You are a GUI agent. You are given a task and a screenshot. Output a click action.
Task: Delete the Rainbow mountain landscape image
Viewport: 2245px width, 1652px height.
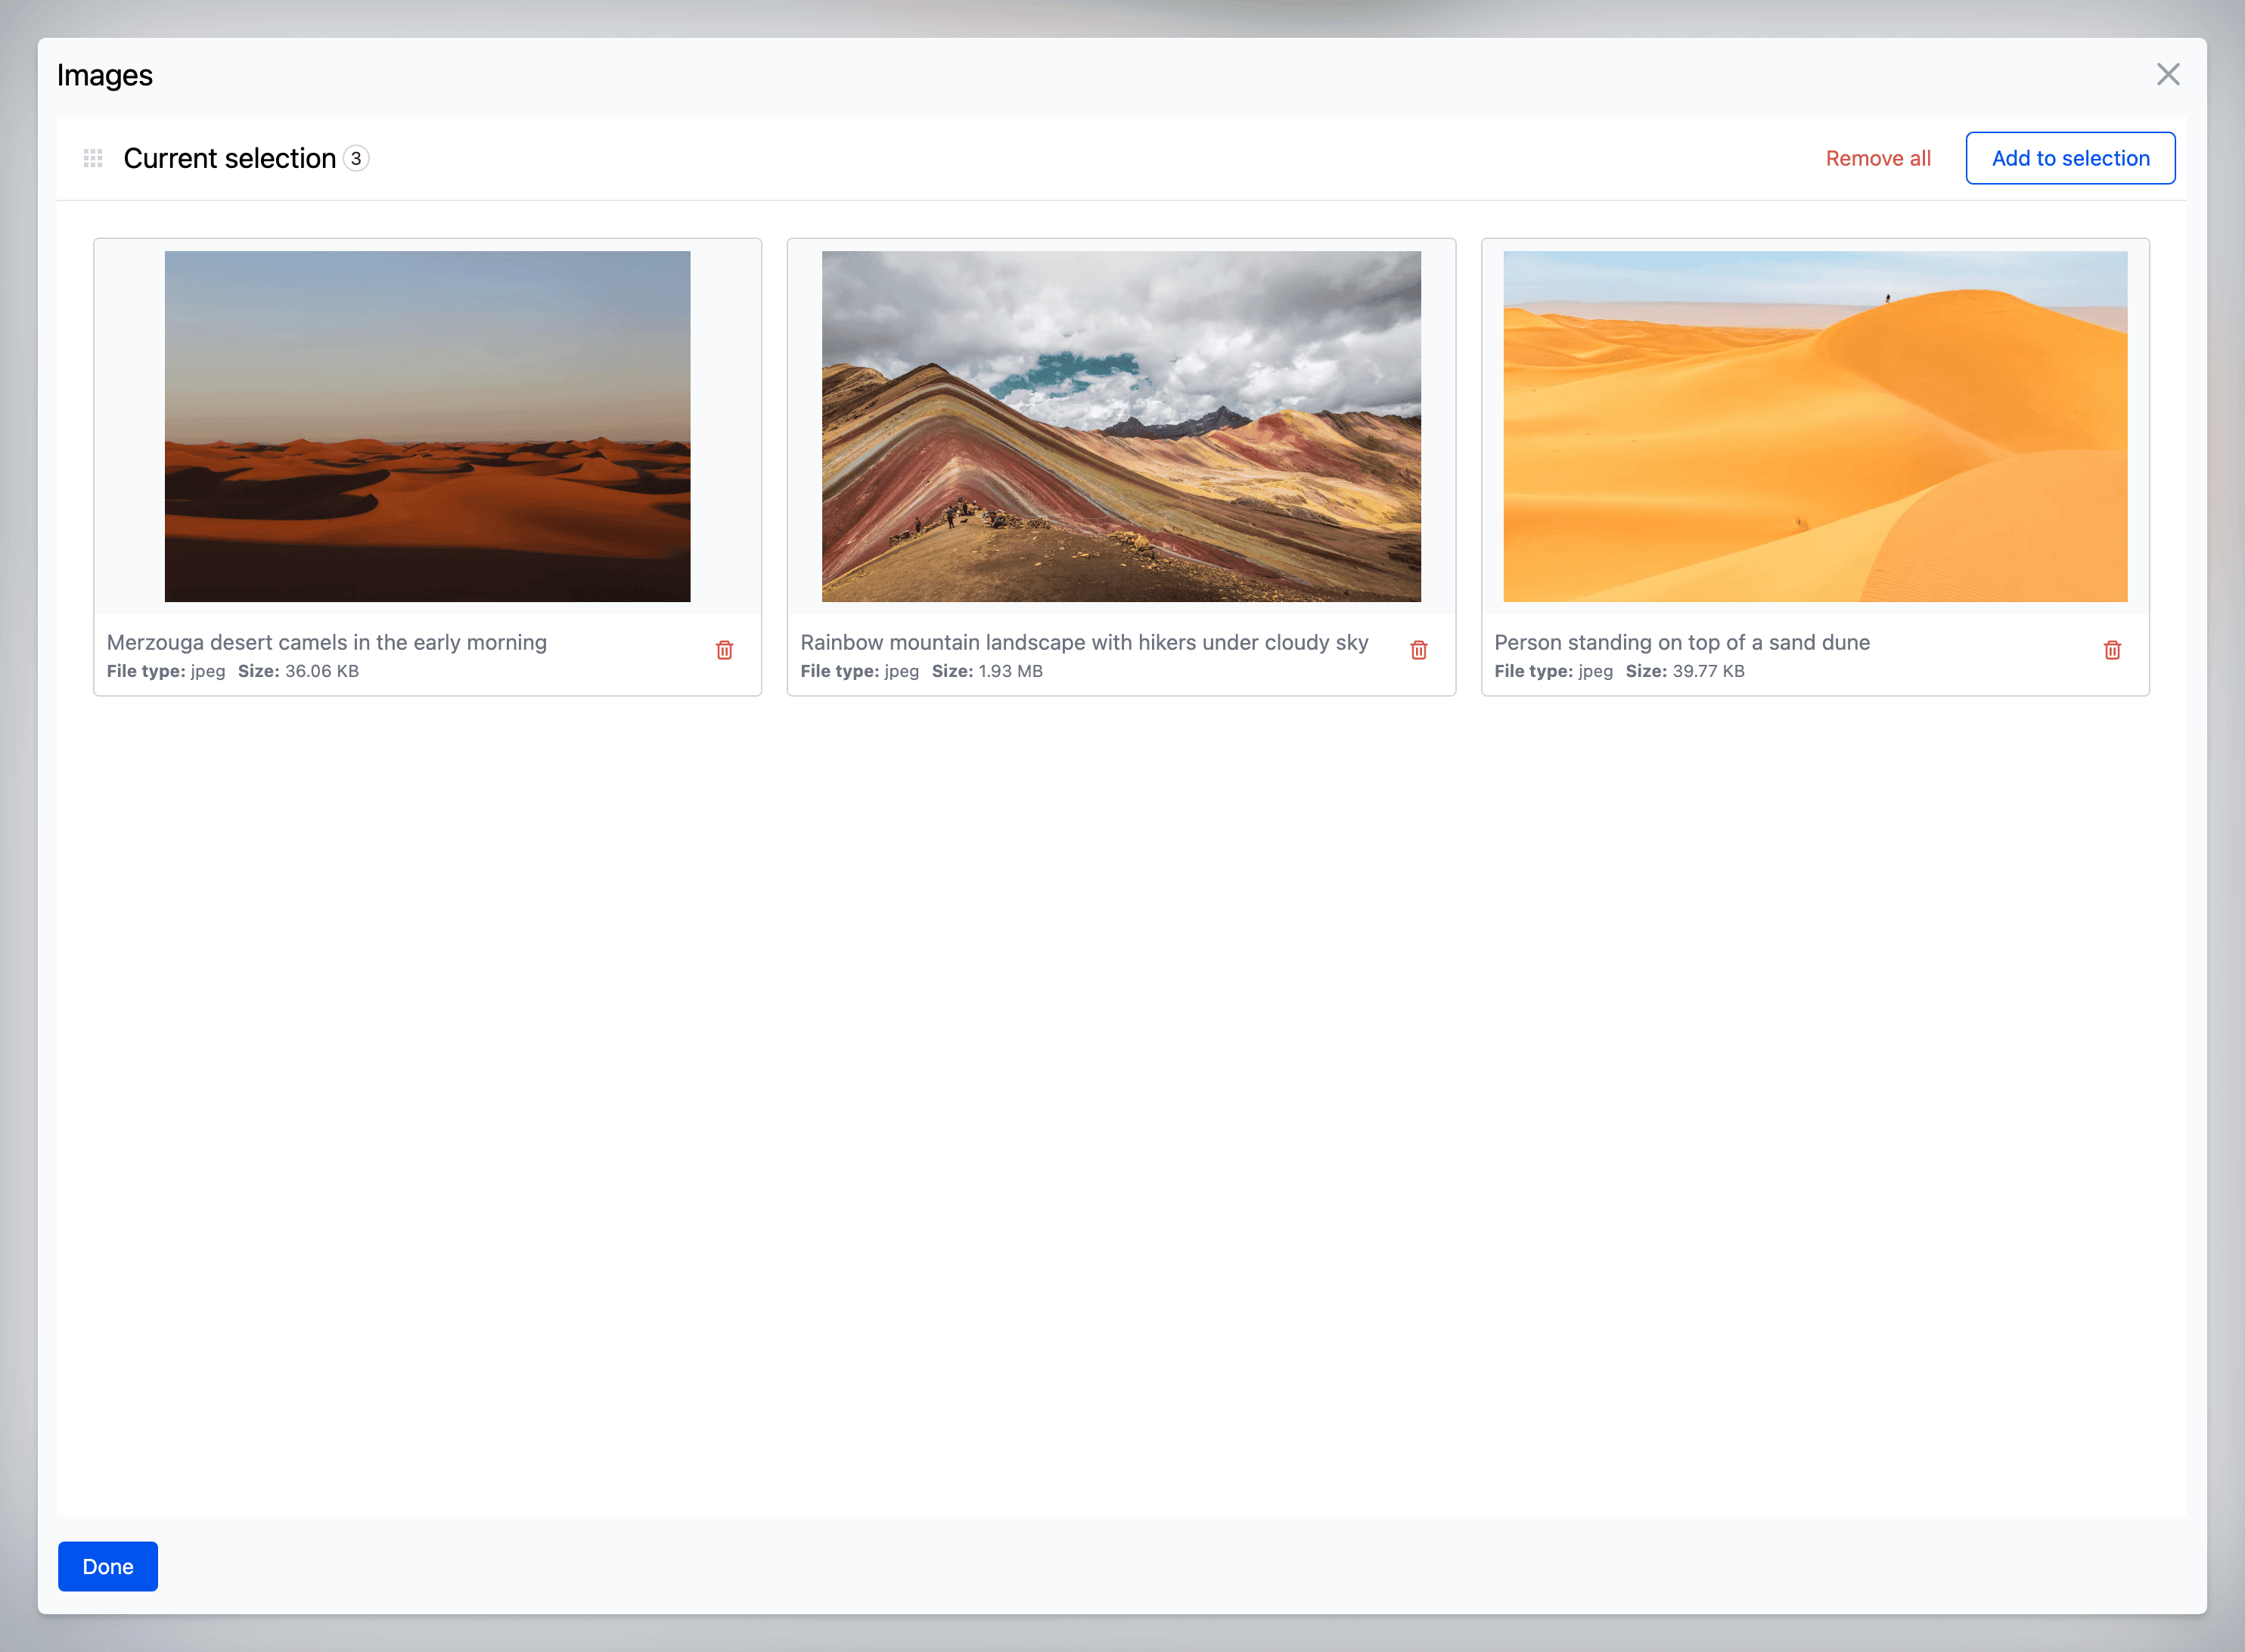(1419, 650)
